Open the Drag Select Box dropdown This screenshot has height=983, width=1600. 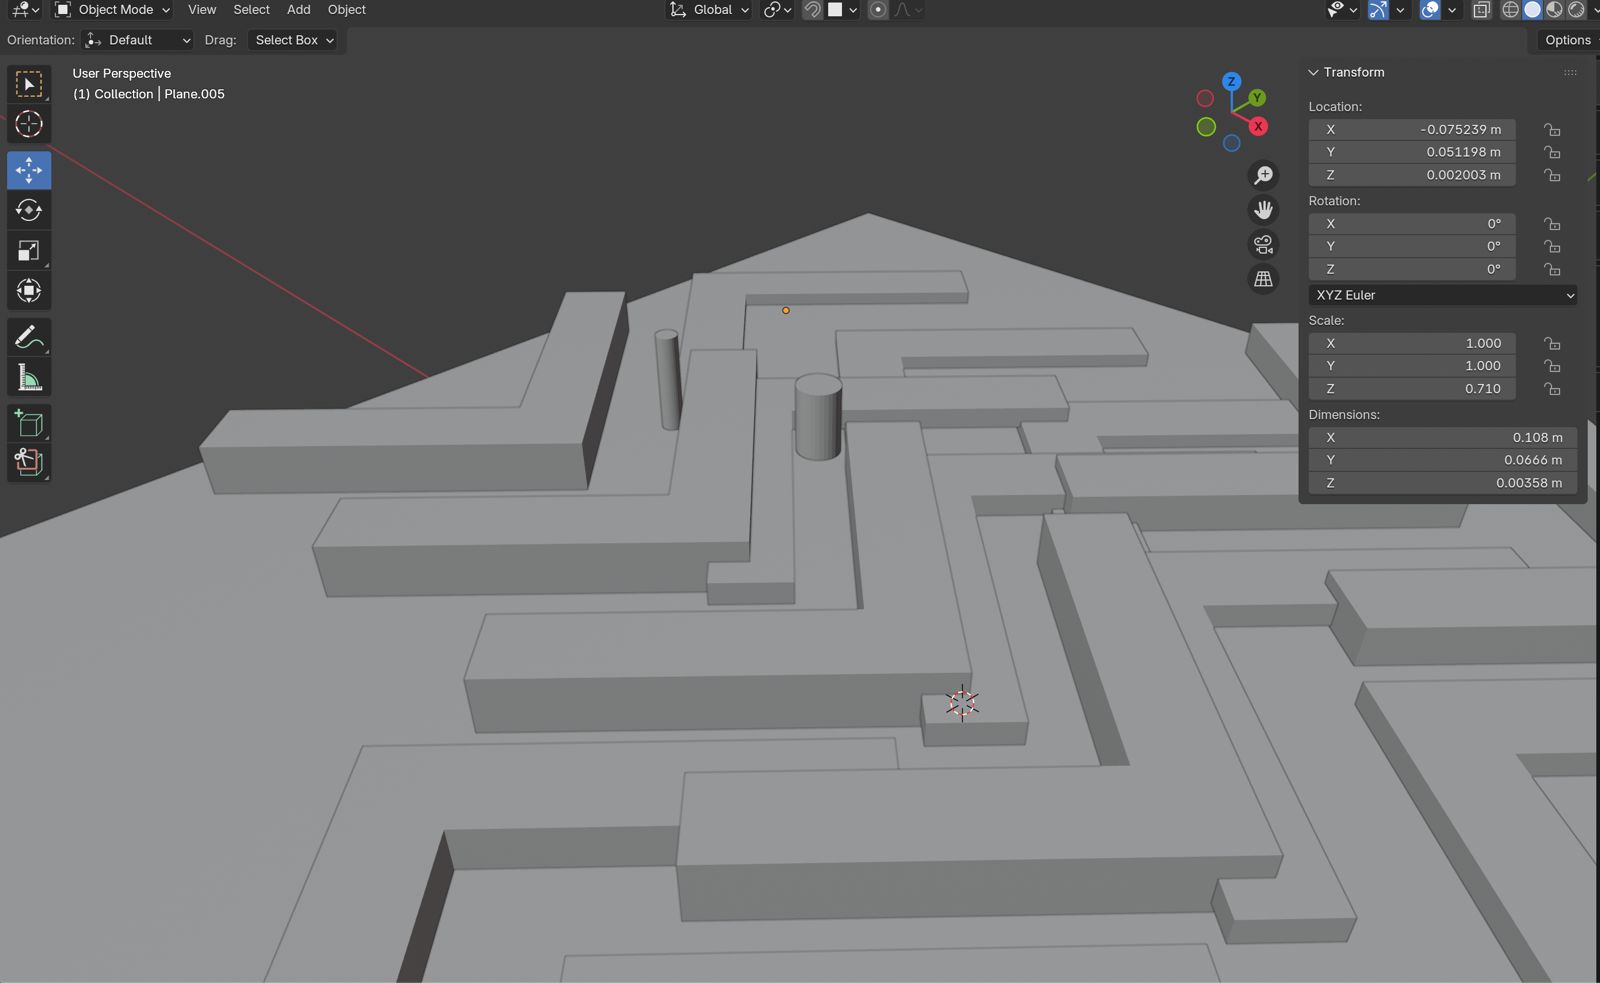(x=293, y=40)
